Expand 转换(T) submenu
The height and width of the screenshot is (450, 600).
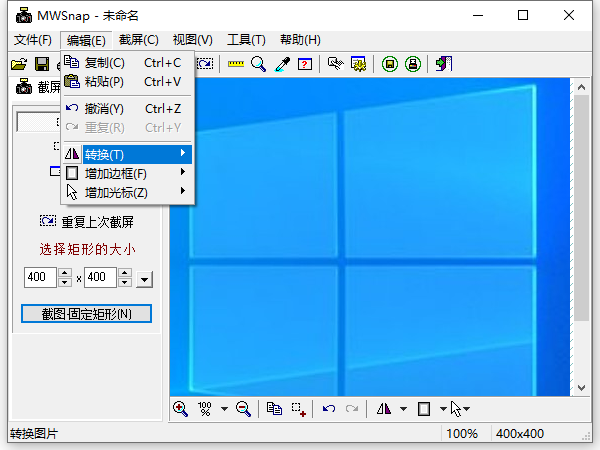128,154
